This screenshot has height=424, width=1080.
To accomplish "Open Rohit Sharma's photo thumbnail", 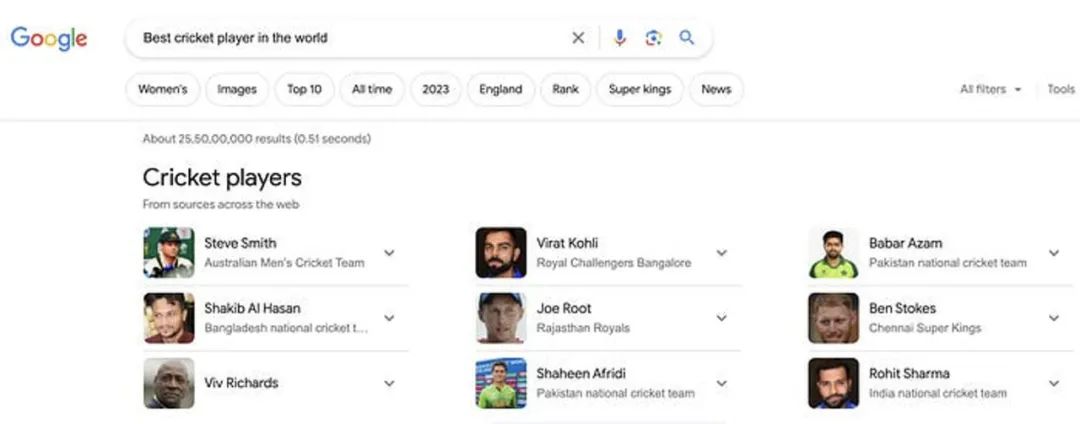I will [x=833, y=383].
